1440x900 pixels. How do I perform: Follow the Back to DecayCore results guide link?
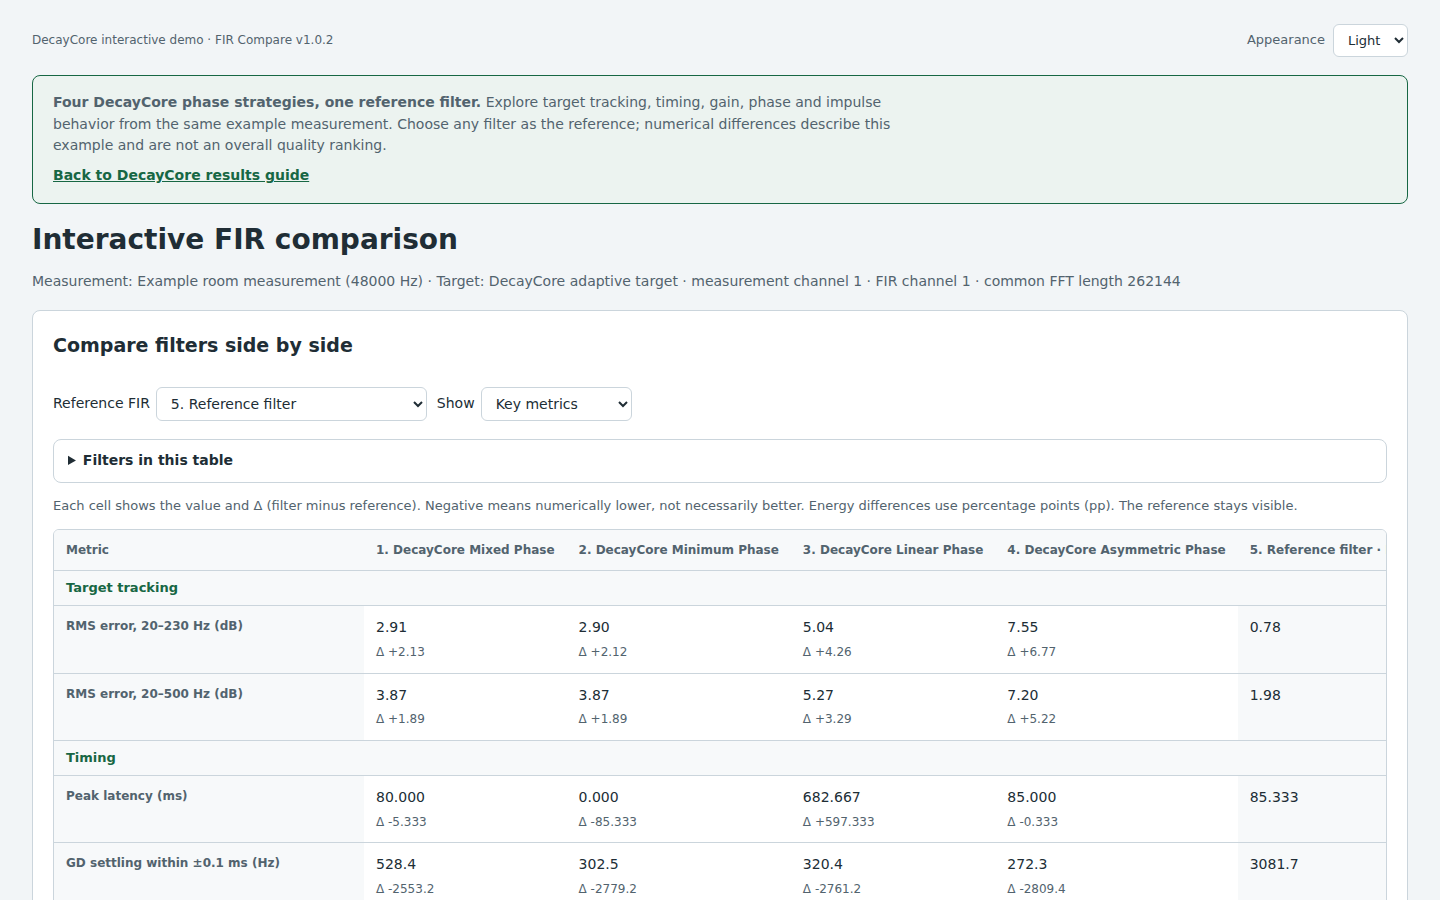pos(181,175)
